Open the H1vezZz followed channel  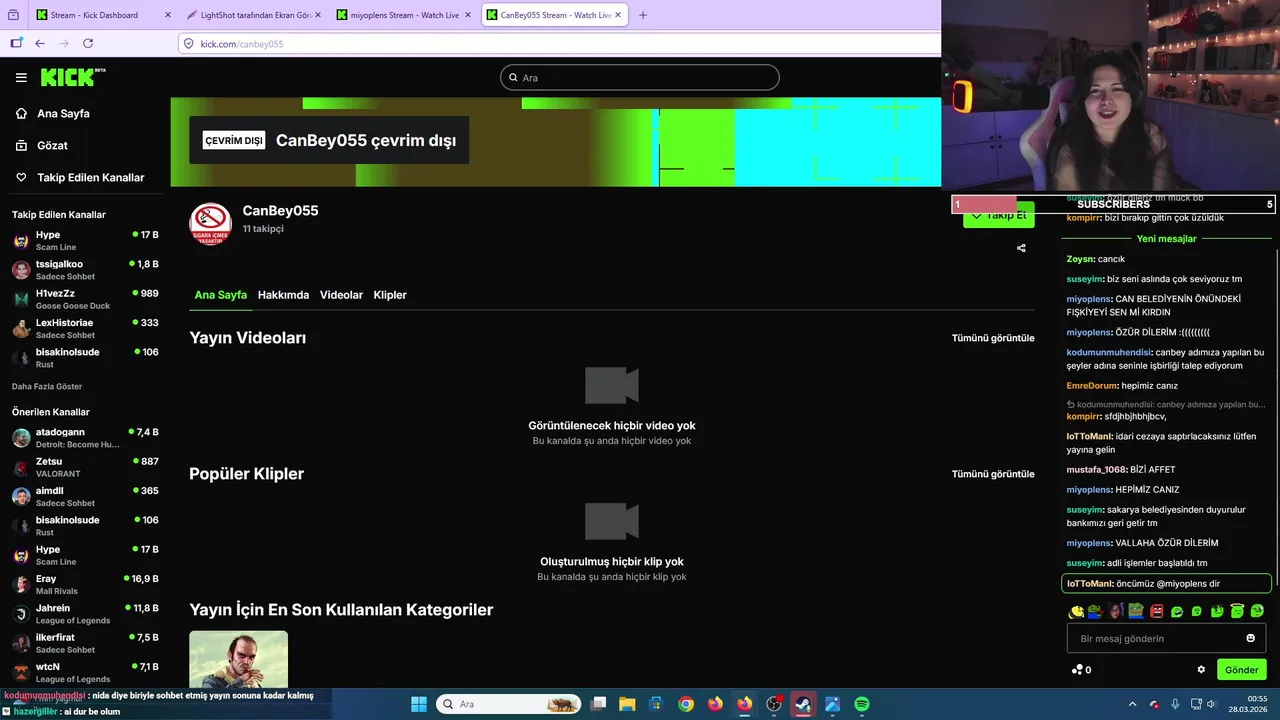85,299
